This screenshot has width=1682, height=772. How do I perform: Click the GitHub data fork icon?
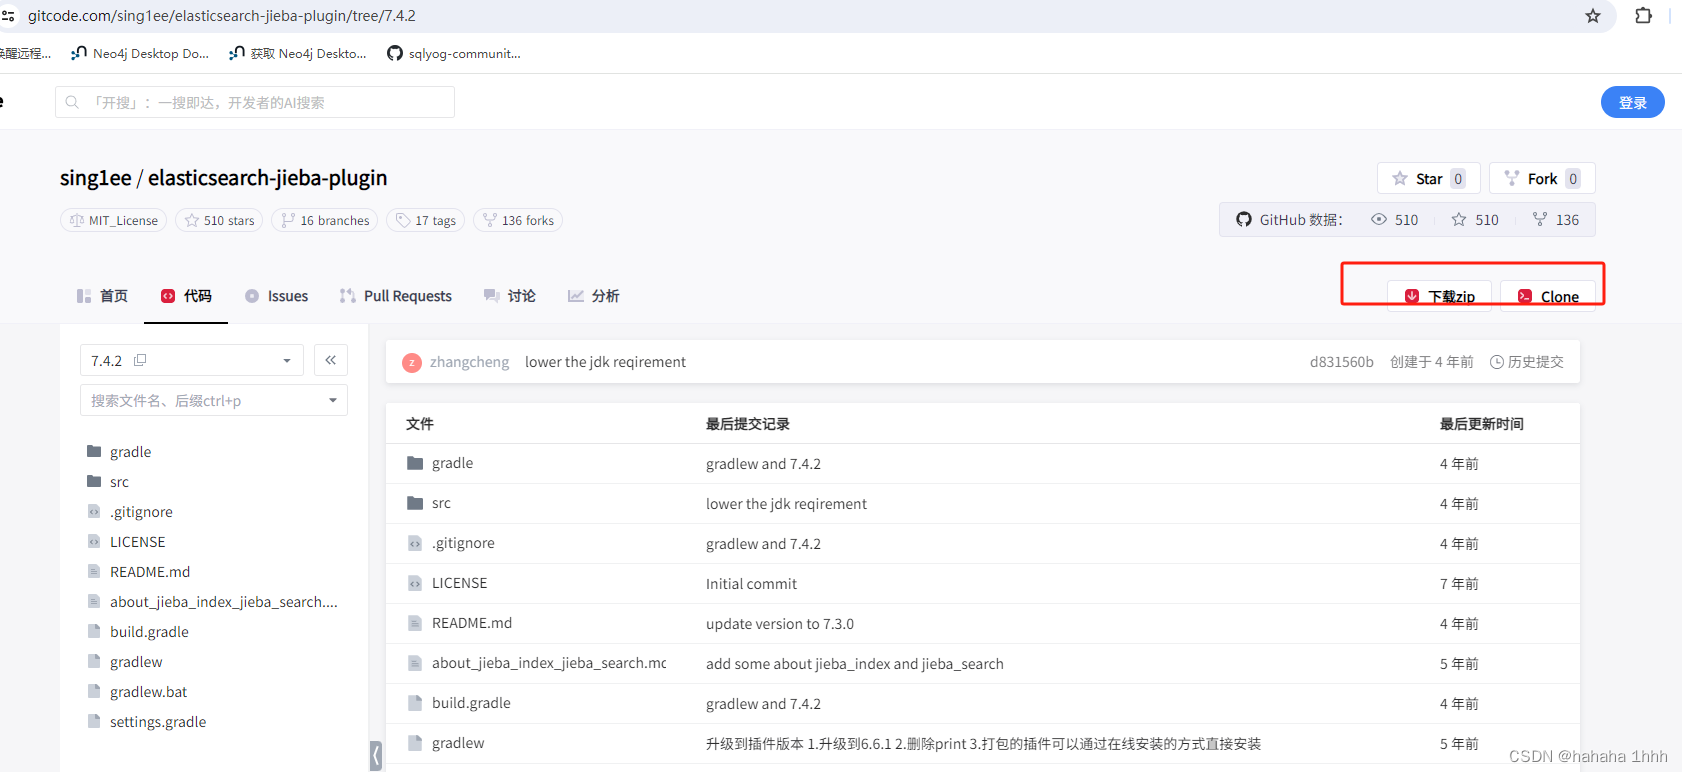(1540, 219)
